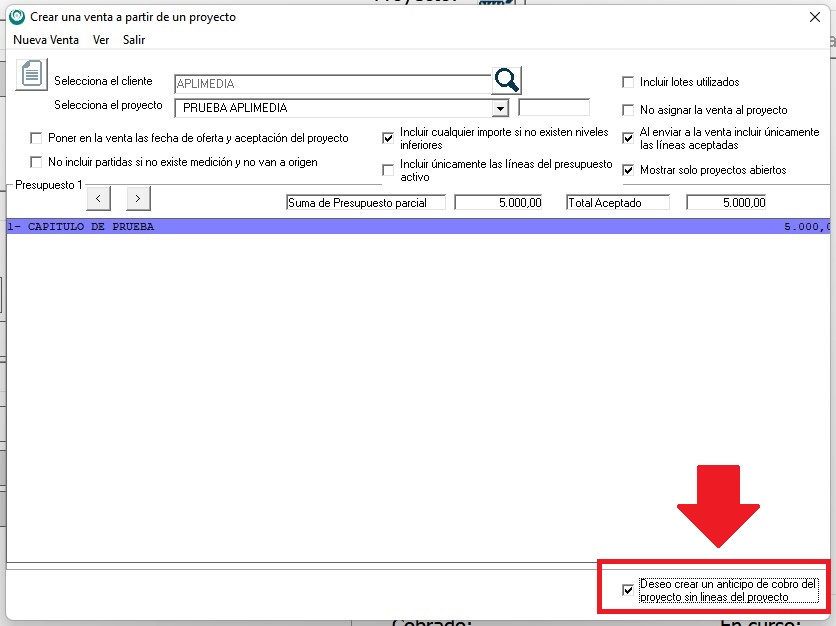This screenshot has height=626, width=836.
Task: Check 'Poner en la venta las fecha de oferta'
Action: tap(37, 138)
